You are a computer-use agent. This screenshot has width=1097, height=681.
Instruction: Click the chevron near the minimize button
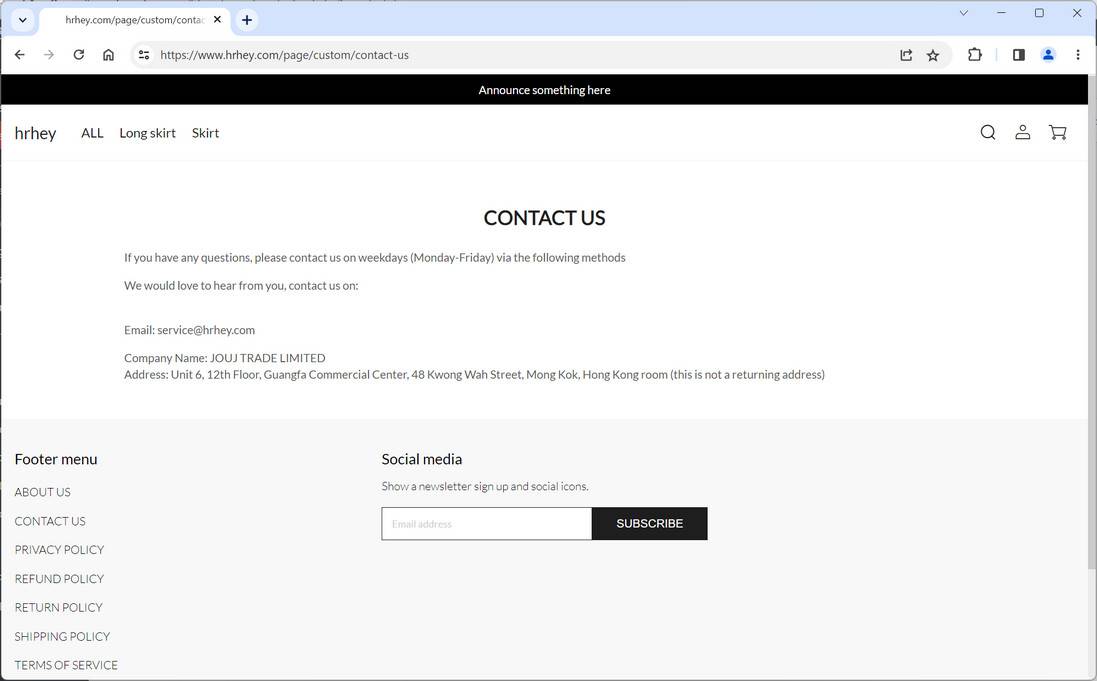[963, 13]
